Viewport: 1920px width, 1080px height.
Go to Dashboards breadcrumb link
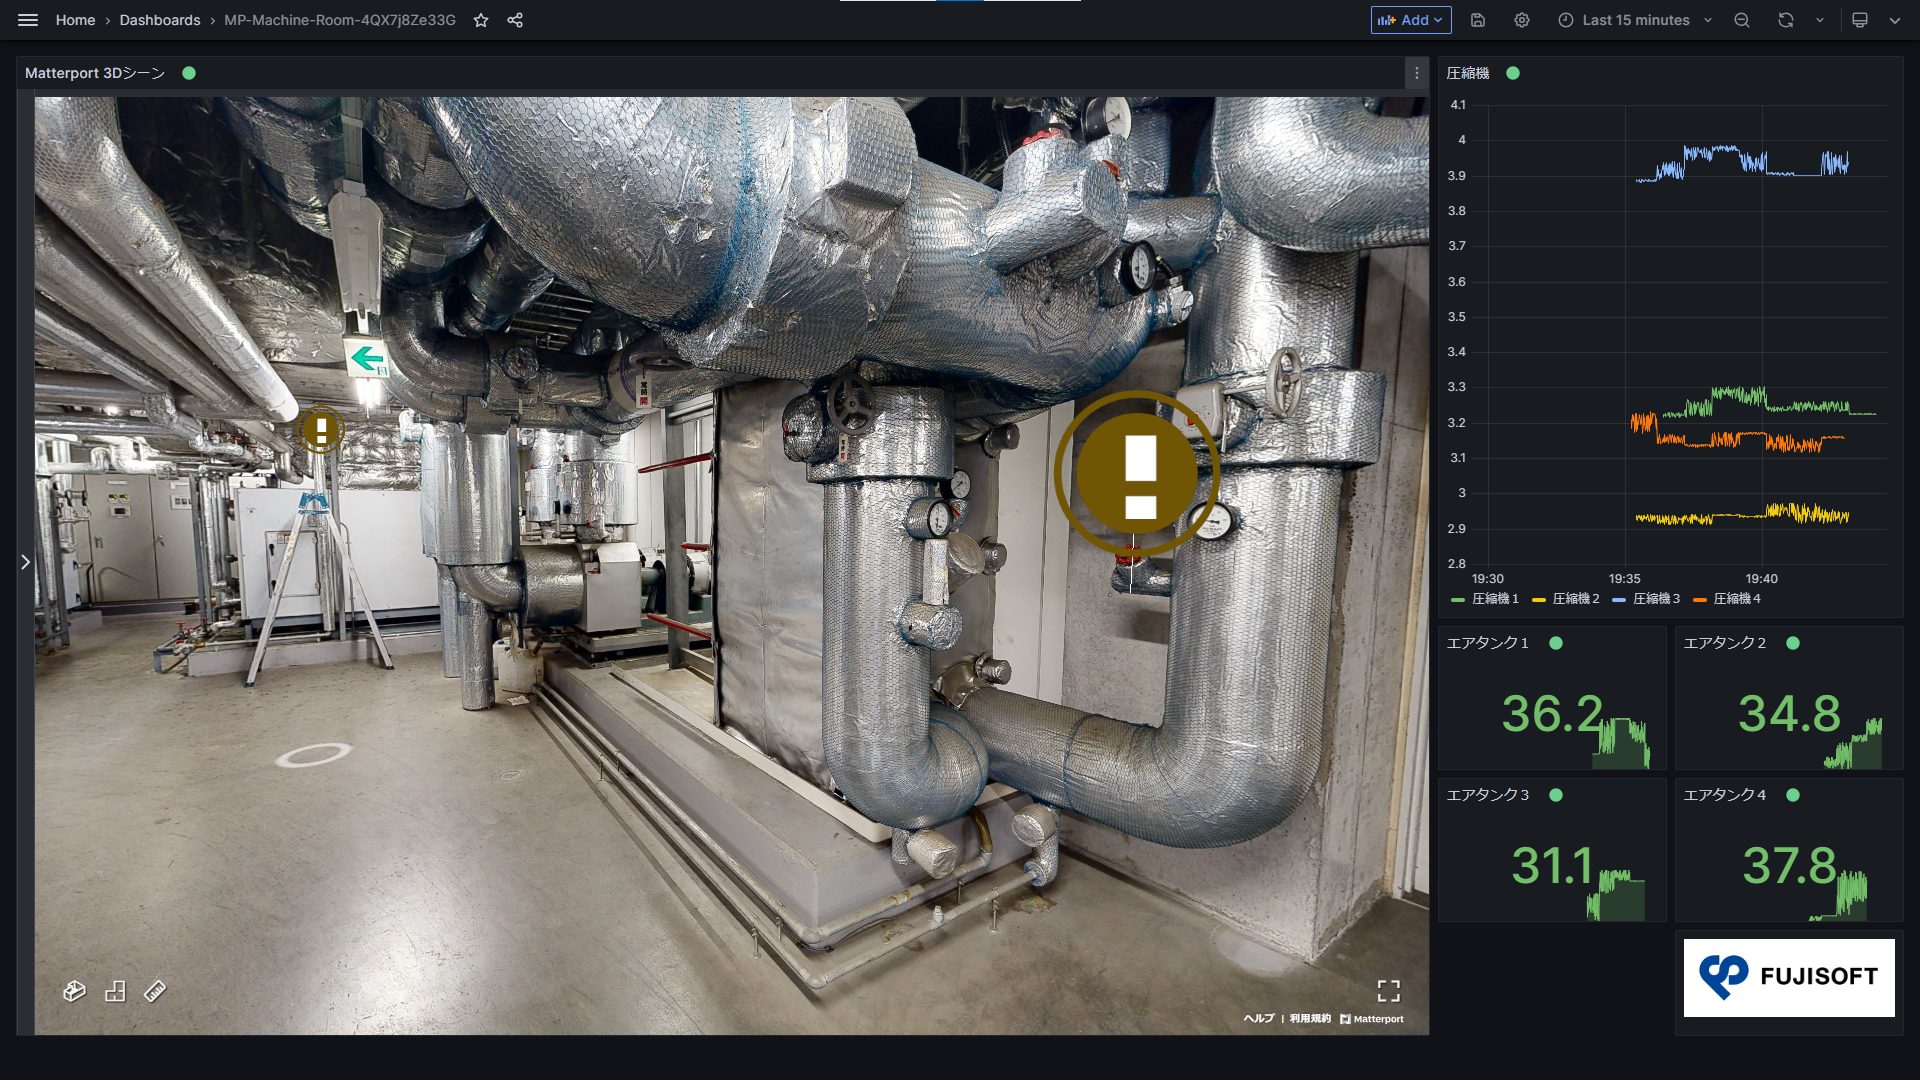tap(160, 20)
